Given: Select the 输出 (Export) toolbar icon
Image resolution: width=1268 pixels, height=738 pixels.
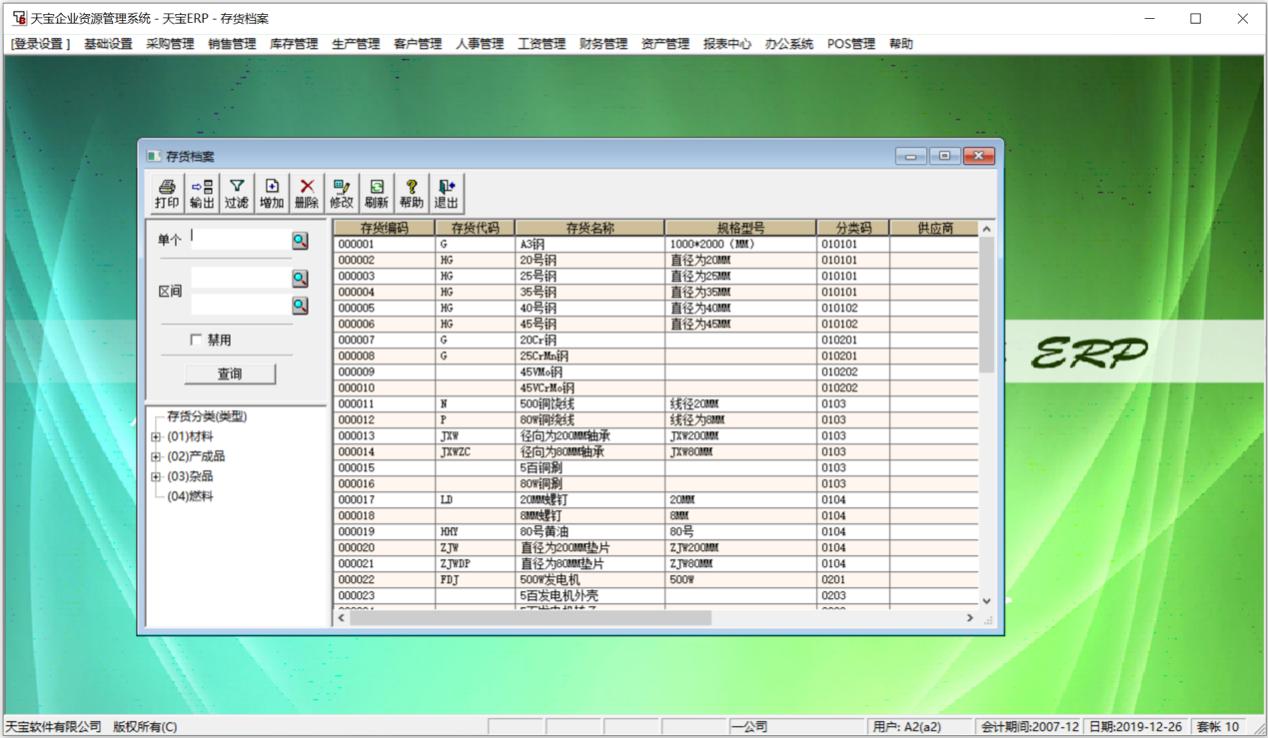Looking at the screenshot, I should (x=200, y=190).
